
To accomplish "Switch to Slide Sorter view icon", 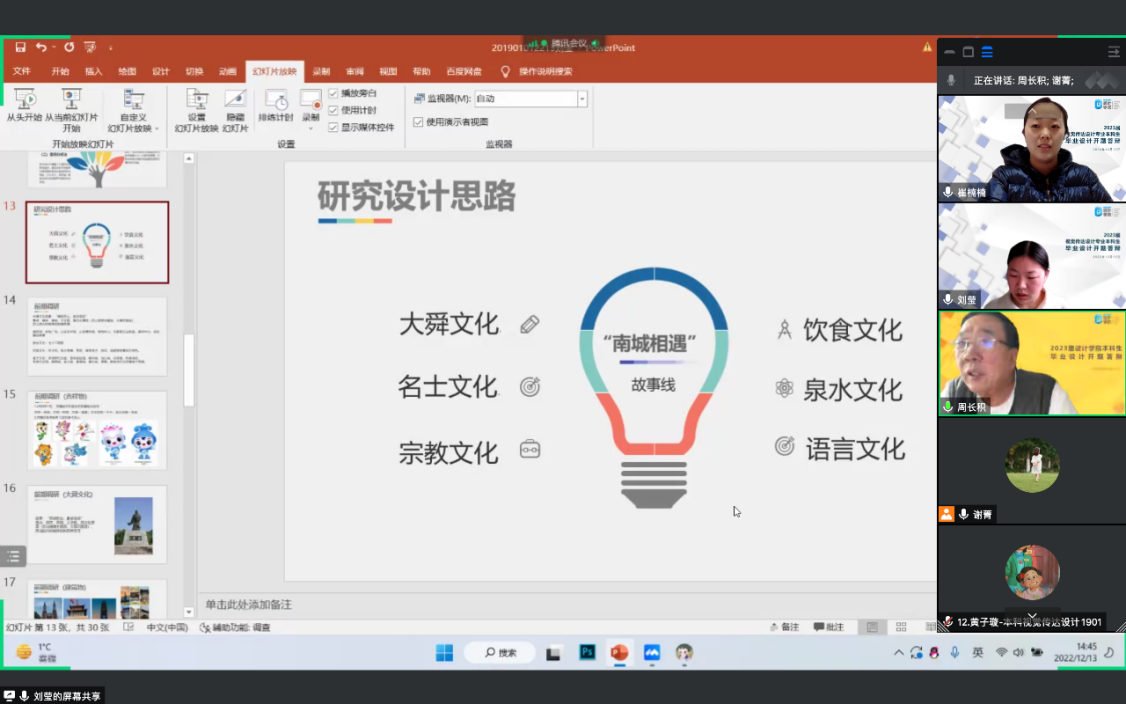I will [901, 627].
